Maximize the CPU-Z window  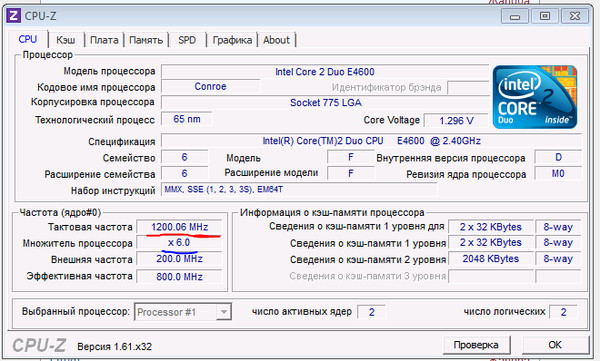coord(545,16)
